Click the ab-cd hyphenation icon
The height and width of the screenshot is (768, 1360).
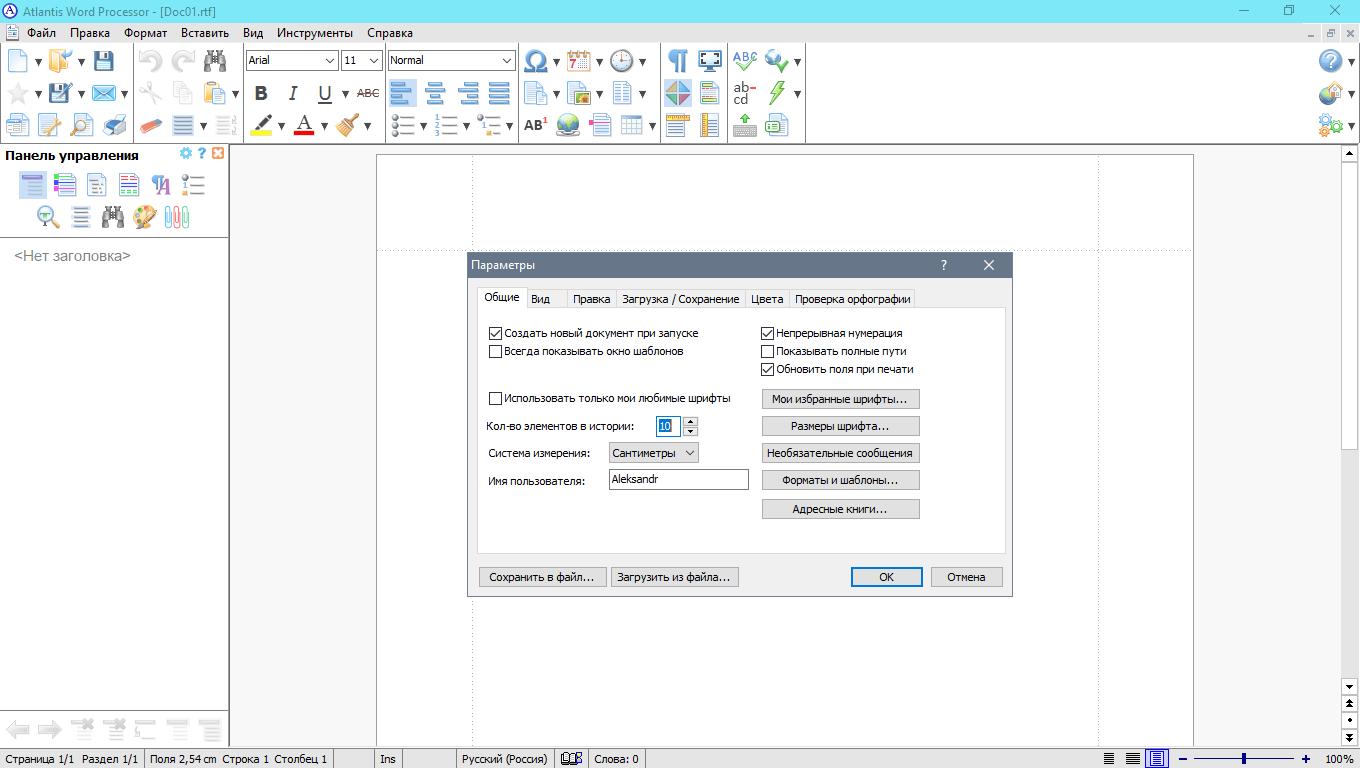tap(745, 93)
